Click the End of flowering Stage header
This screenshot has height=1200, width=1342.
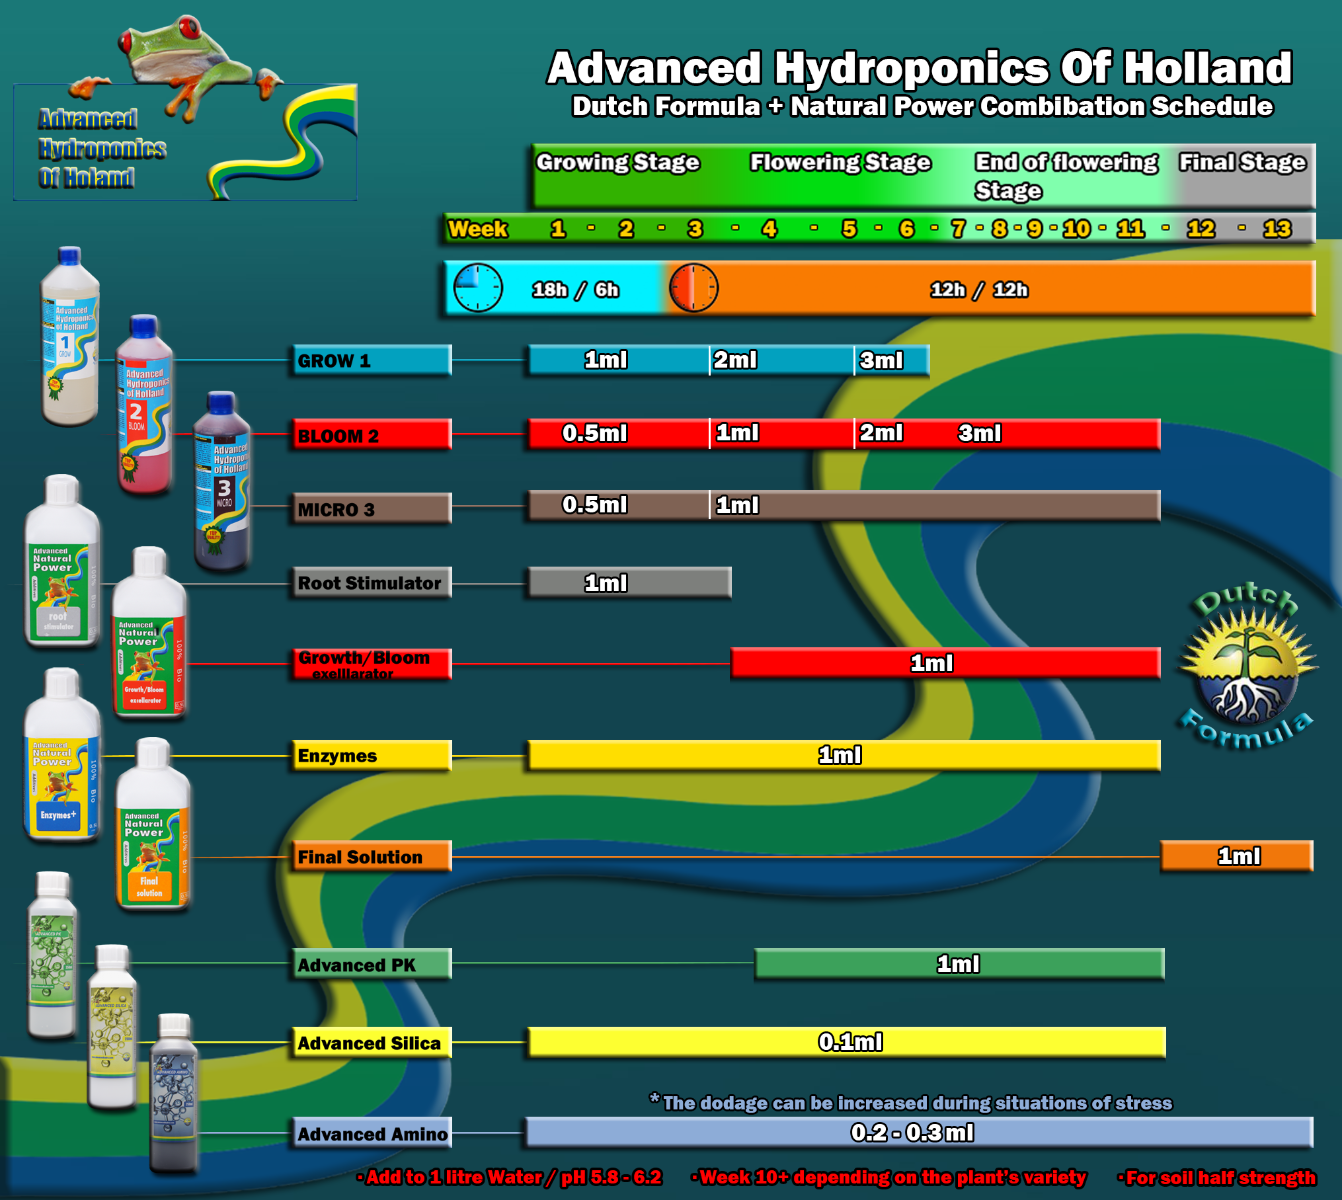pos(1066,176)
